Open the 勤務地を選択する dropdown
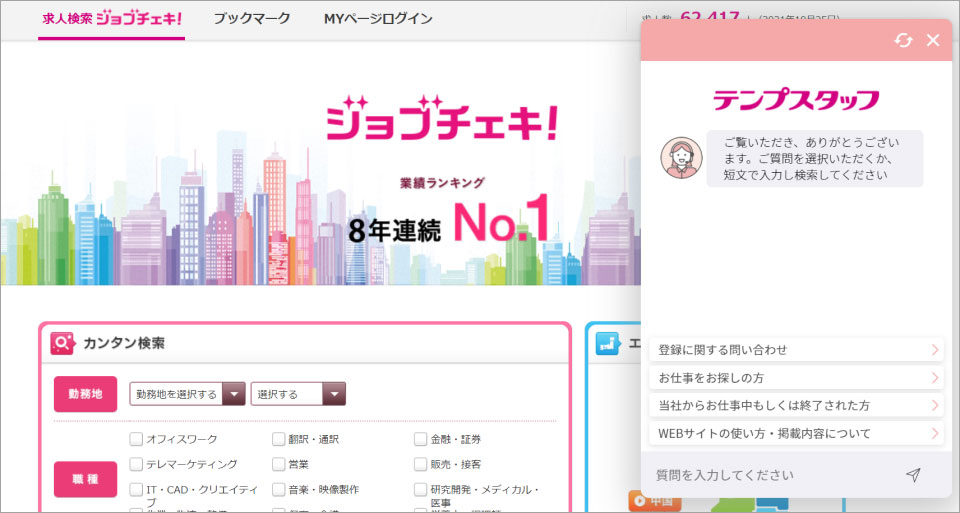960x513 pixels. click(x=187, y=394)
